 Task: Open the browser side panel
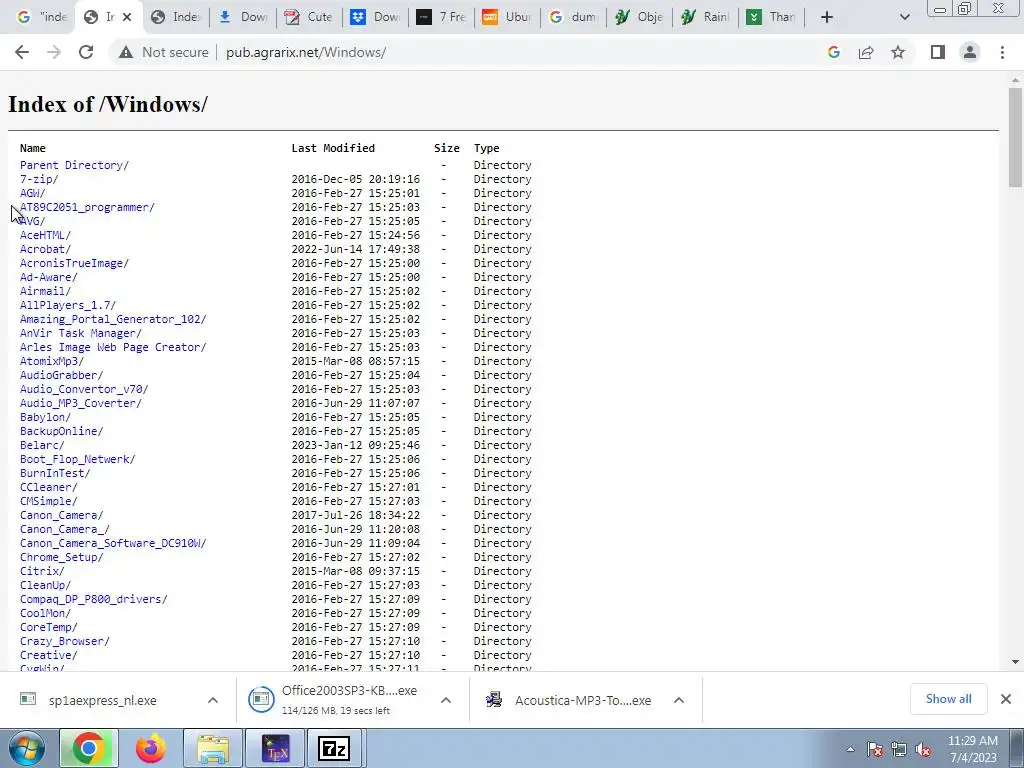tap(938, 52)
